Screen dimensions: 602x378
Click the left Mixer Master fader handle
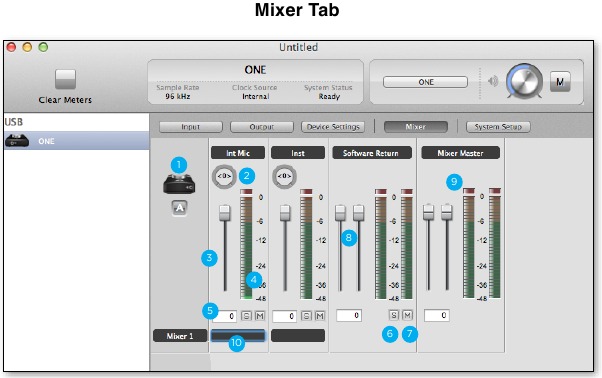428,212
